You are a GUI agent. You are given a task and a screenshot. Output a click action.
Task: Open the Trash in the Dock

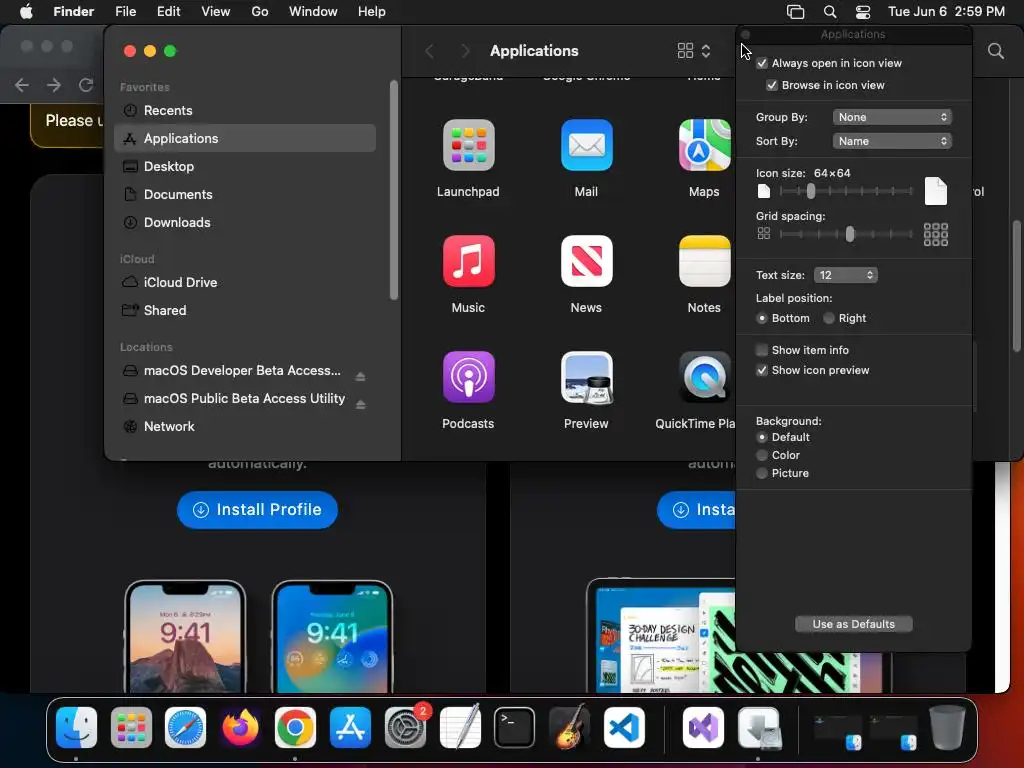point(947,727)
